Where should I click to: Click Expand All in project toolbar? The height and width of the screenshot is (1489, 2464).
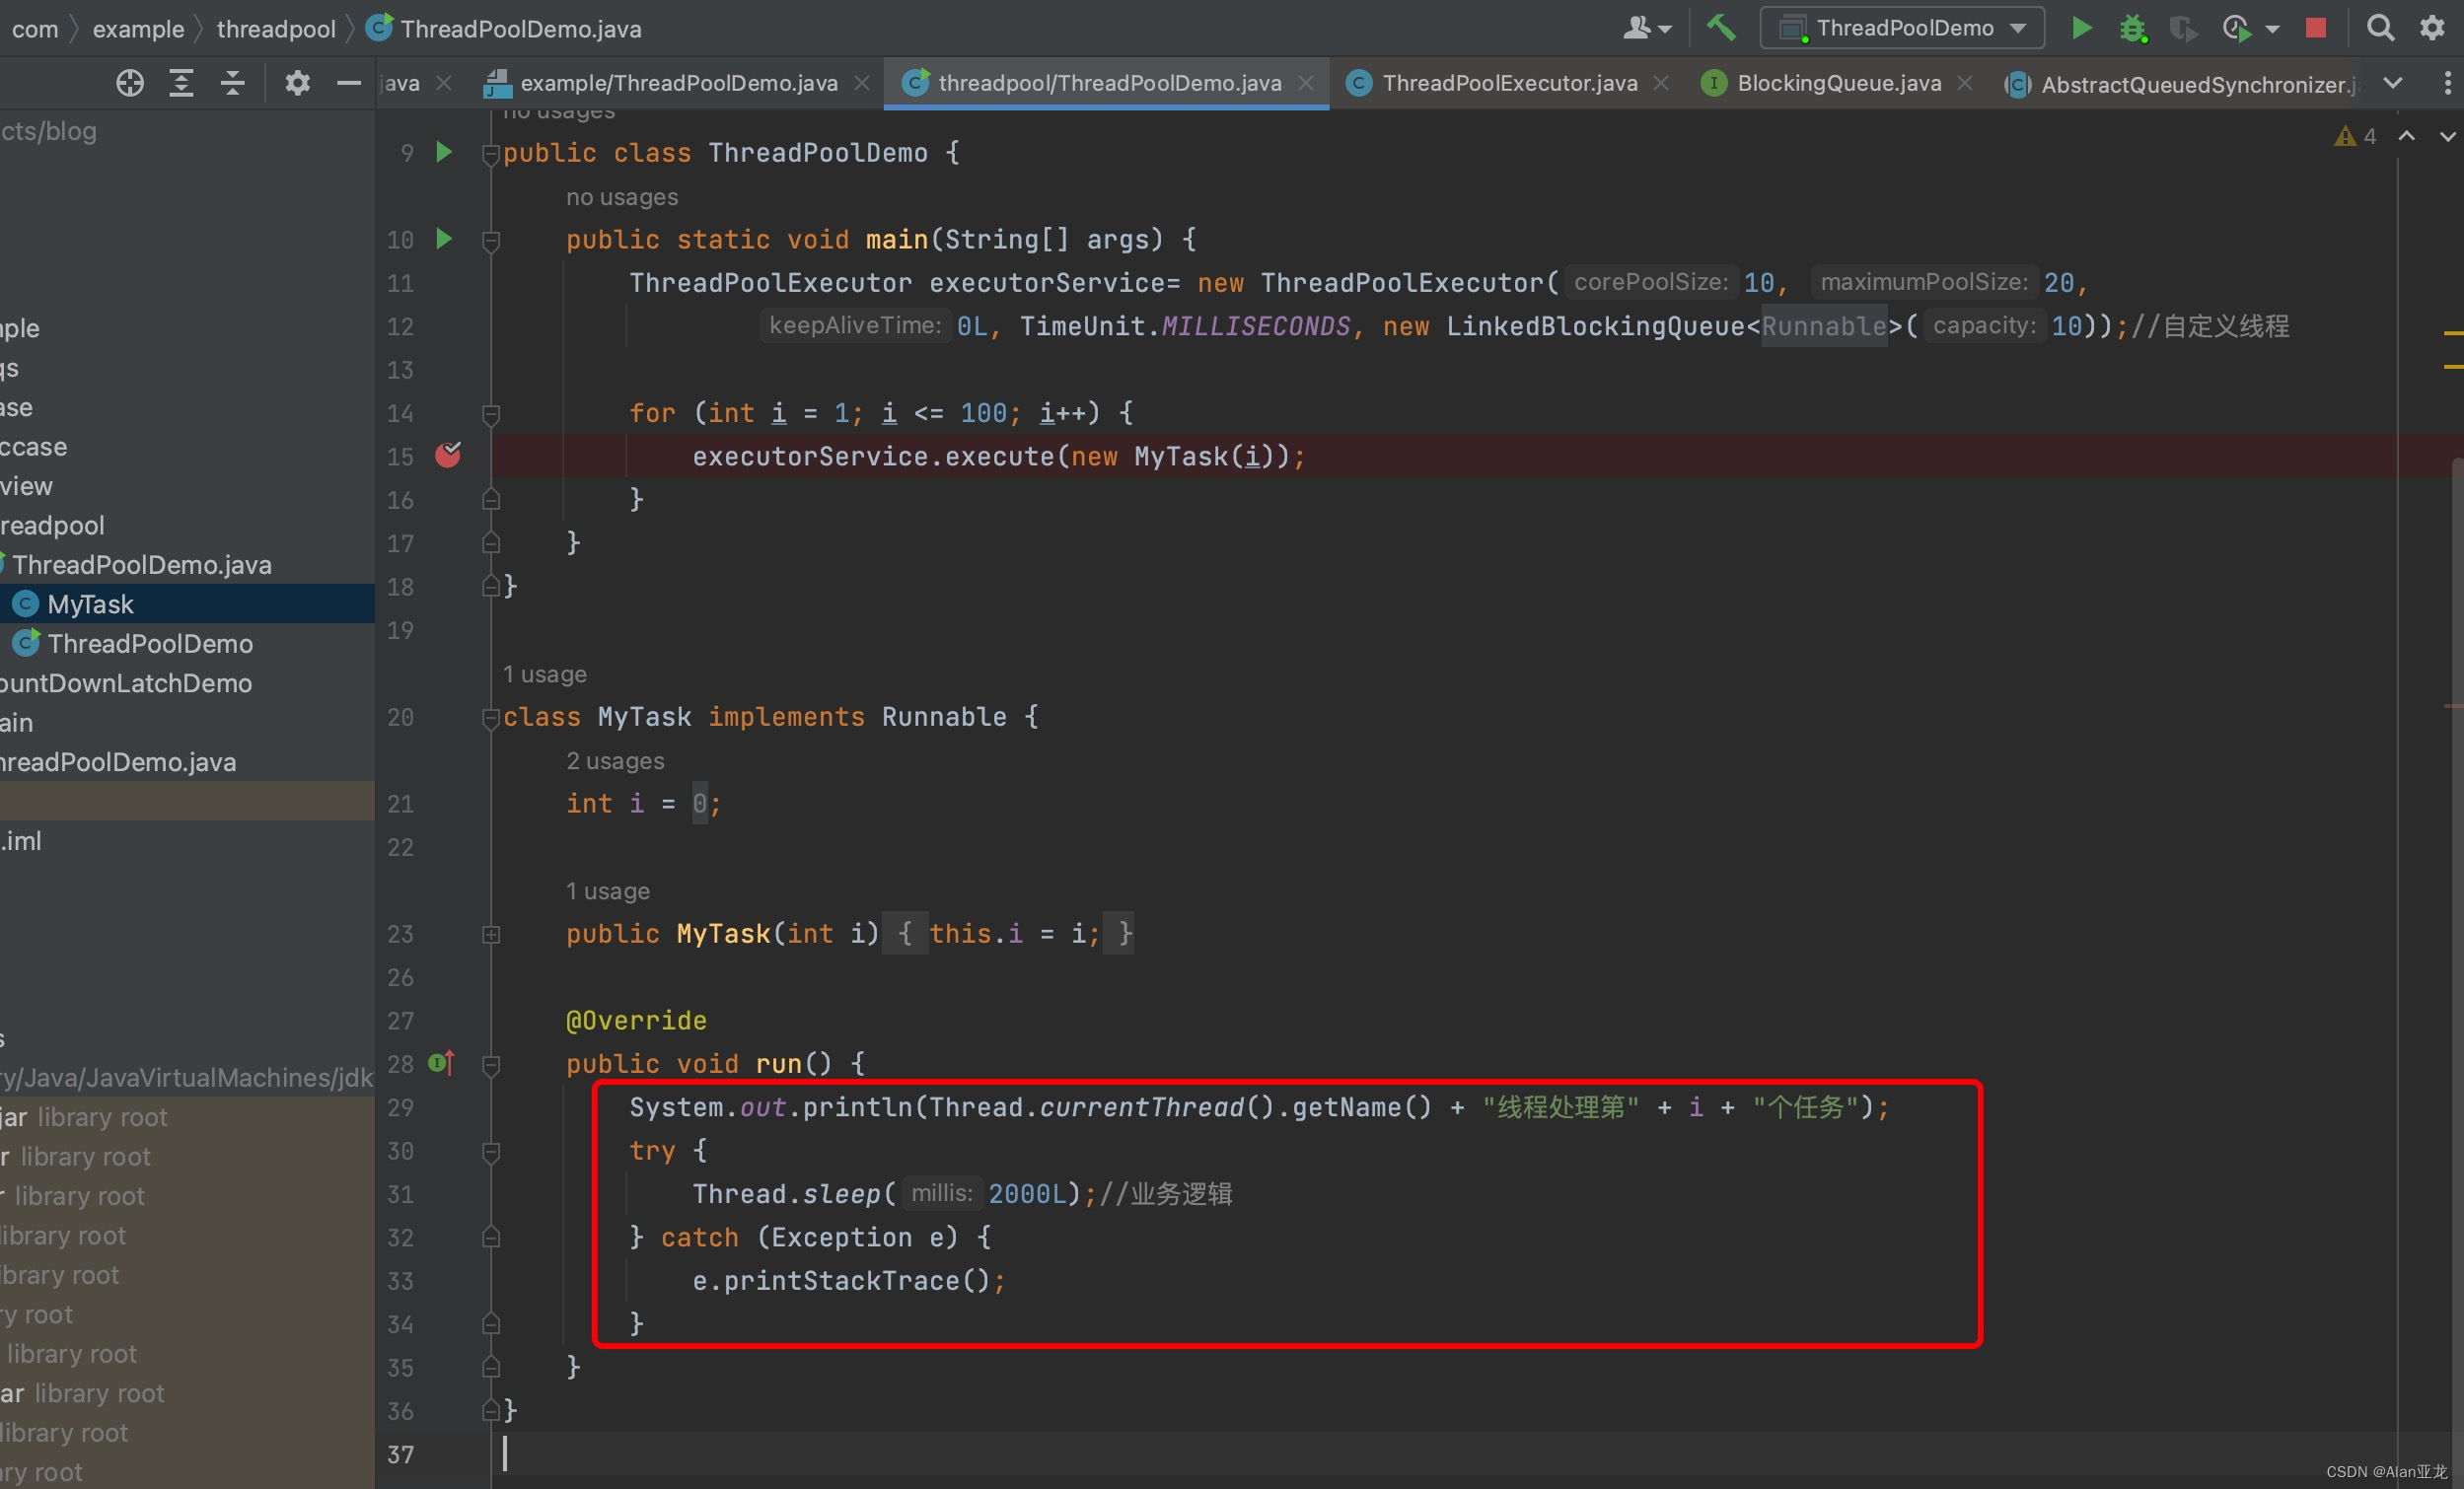coord(181,83)
